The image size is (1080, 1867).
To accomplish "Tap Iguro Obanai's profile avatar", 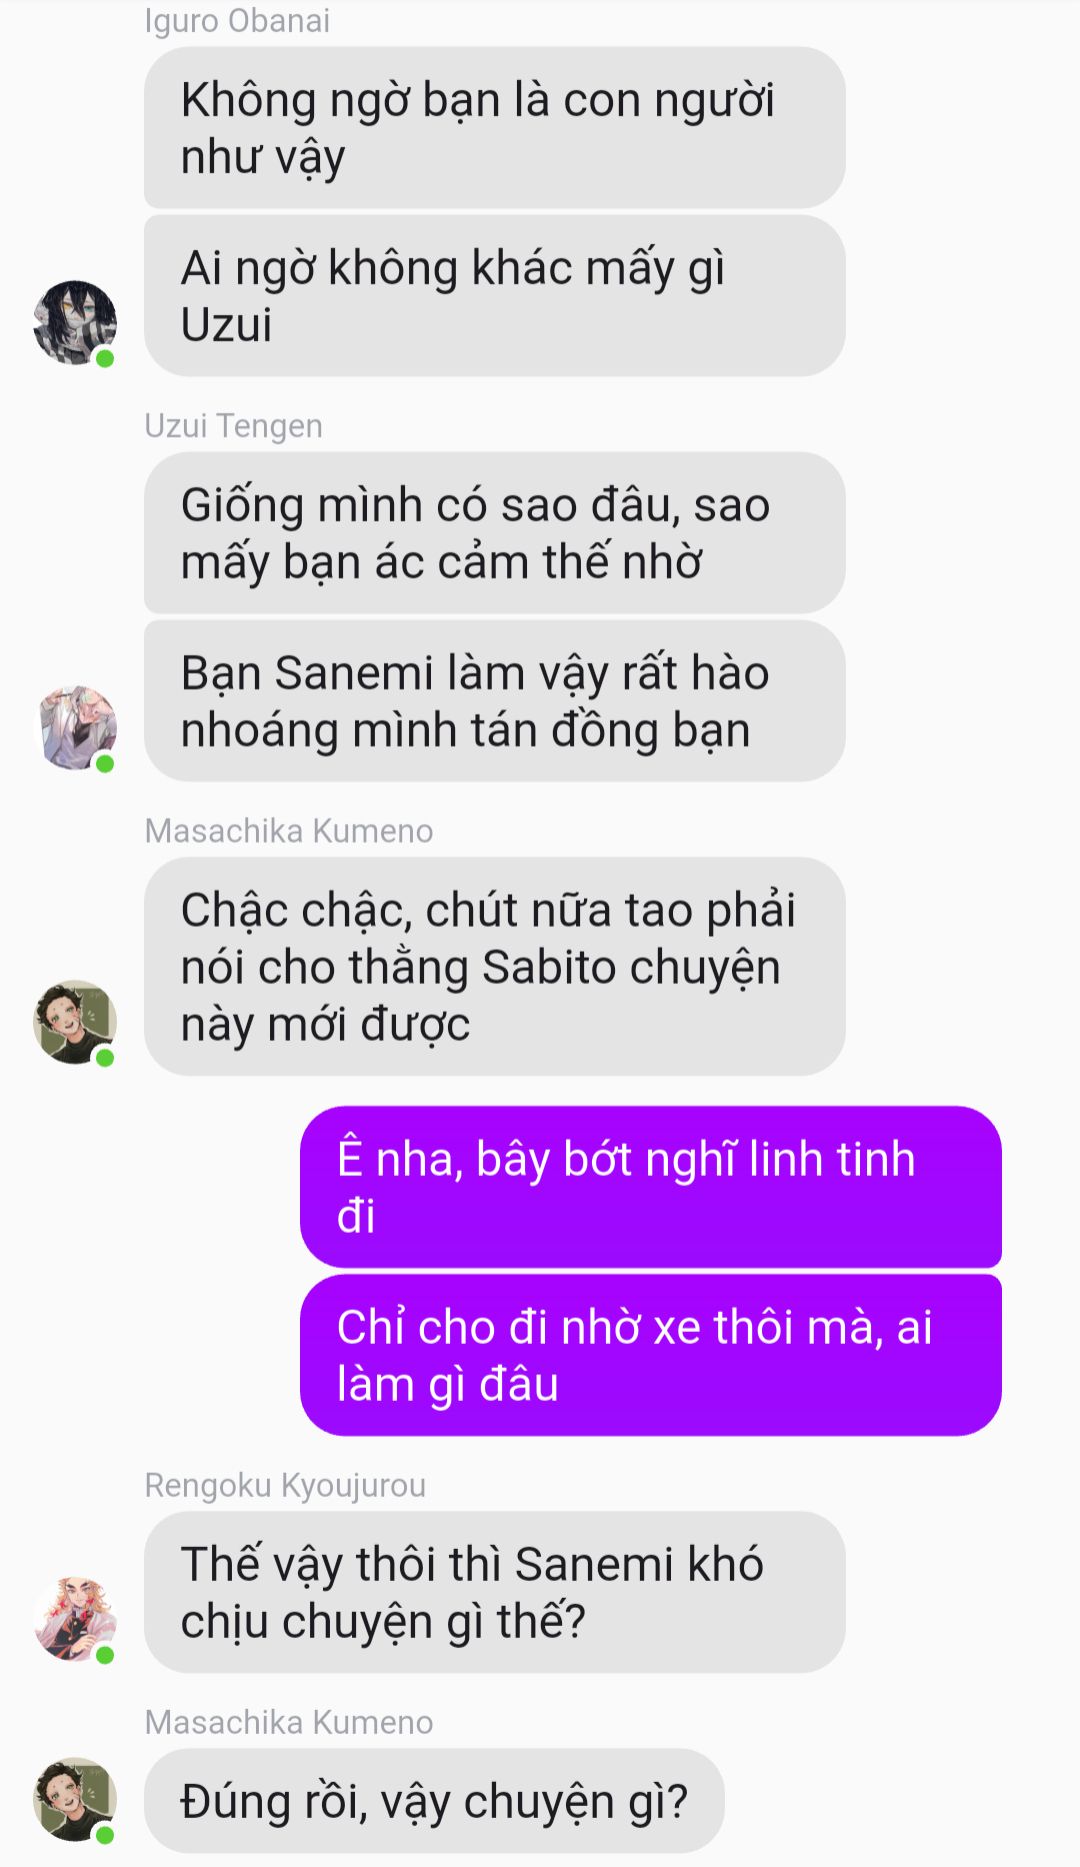I will [75, 322].
